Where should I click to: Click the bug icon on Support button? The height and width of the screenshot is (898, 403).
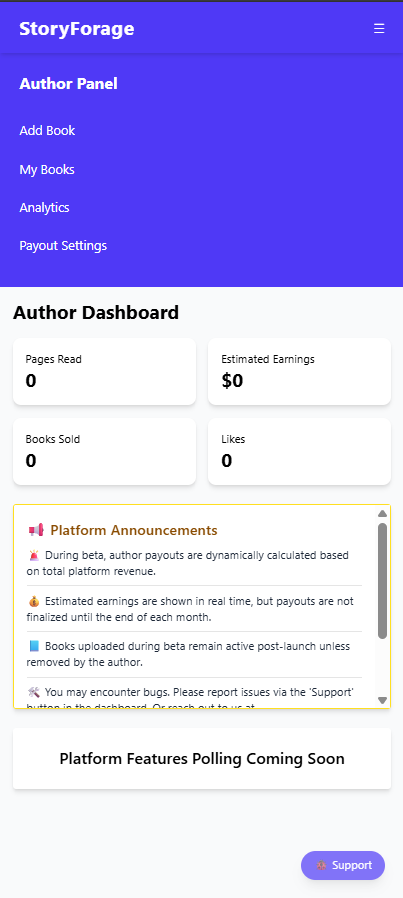(x=322, y=865)
